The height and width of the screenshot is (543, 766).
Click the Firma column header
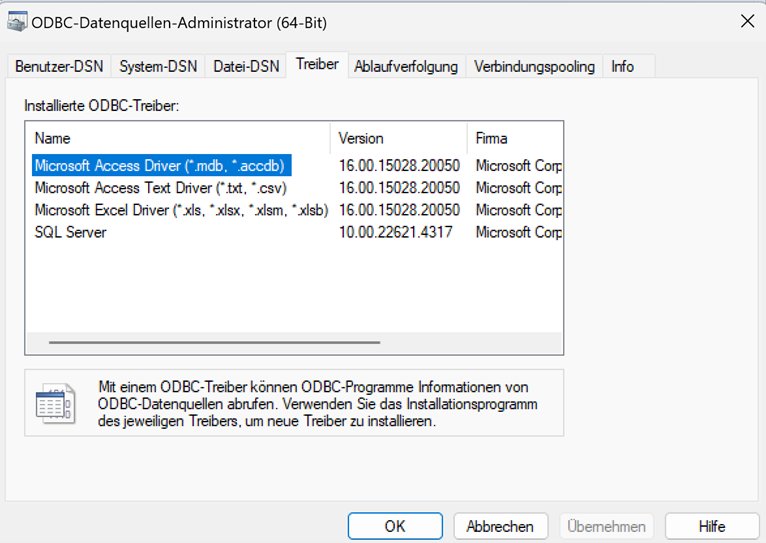pyautogui.click(x=514, y=138)
